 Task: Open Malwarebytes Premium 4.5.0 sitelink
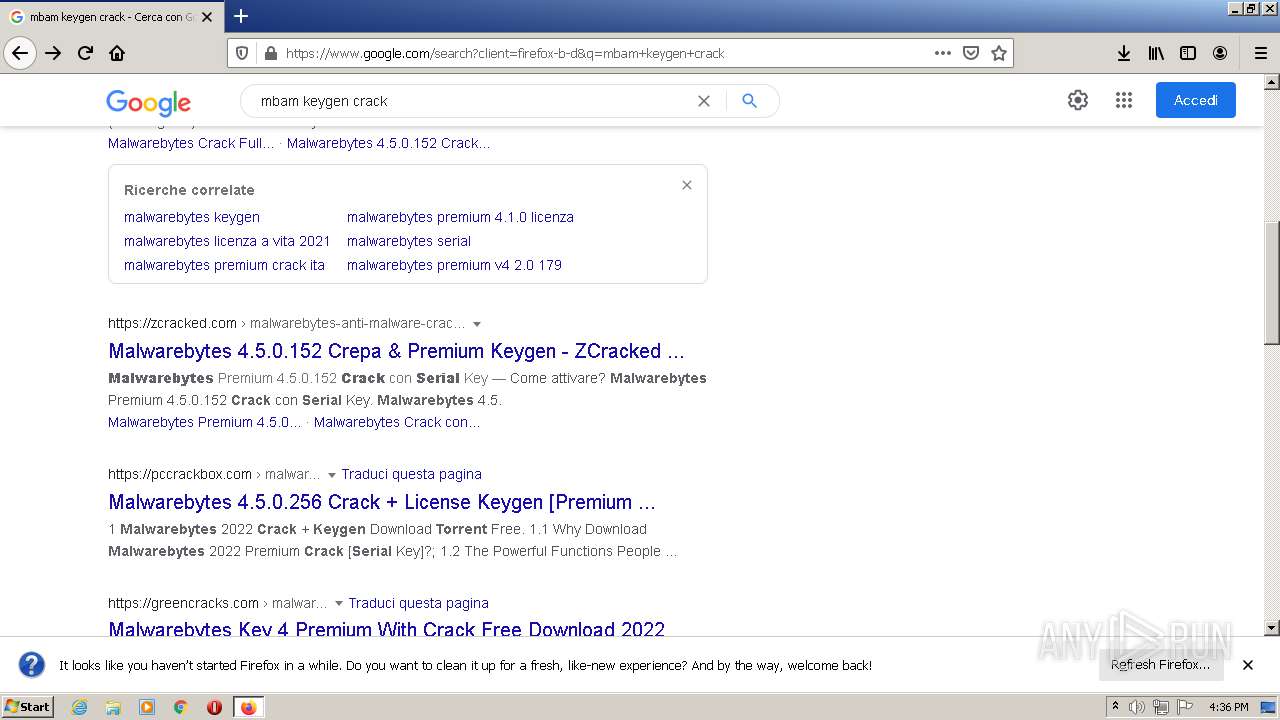coord(205,422)
